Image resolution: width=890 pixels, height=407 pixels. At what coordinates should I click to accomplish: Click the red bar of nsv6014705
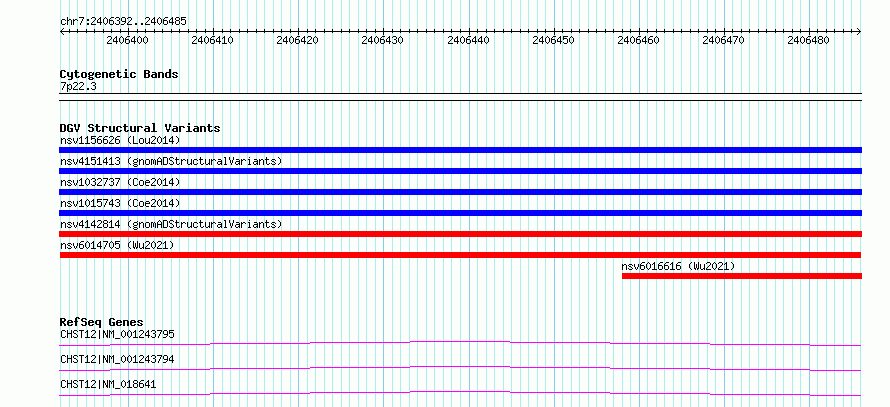[460, 255]
